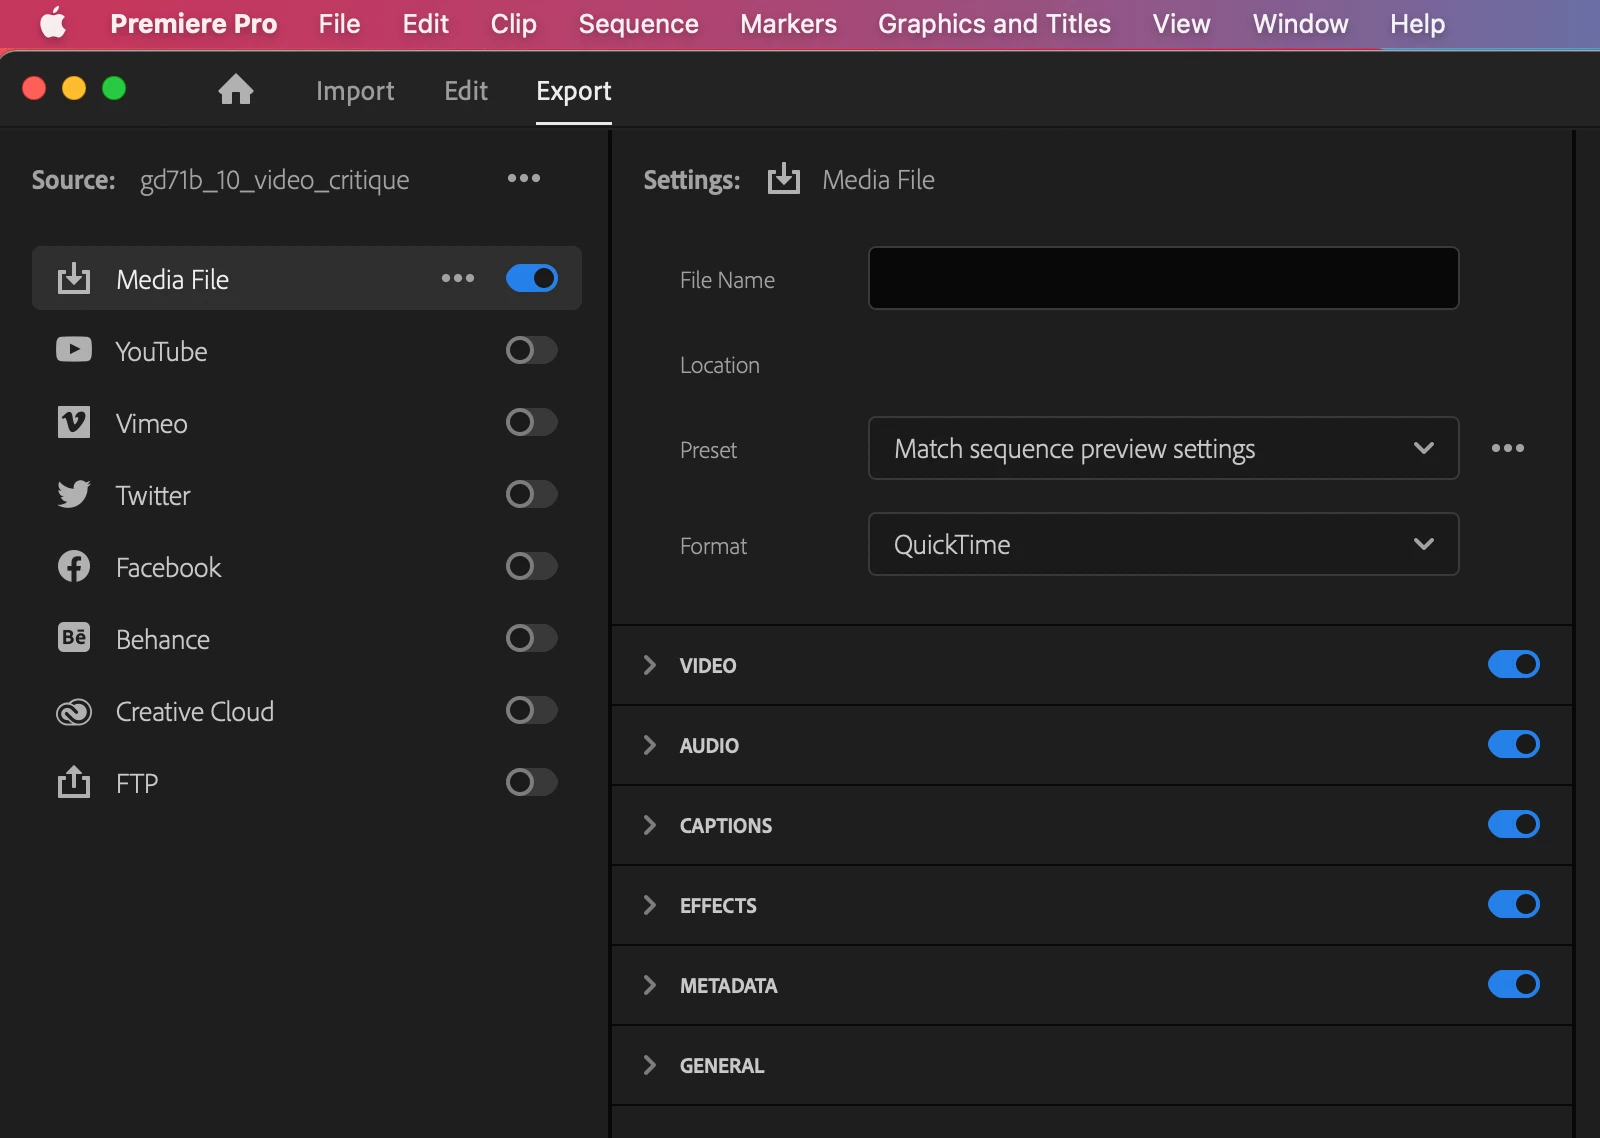Open the View menu
The width and height of the screenshot is (1600, 1138).
point(1181,23)
